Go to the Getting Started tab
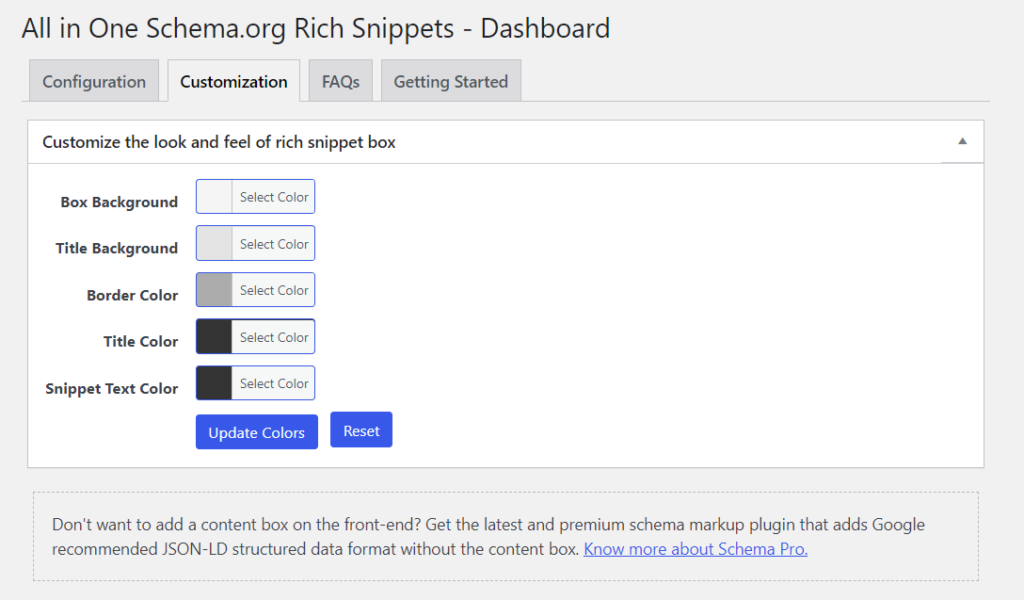Viewport: 1024px width, 600px height. tap(451, 82)
